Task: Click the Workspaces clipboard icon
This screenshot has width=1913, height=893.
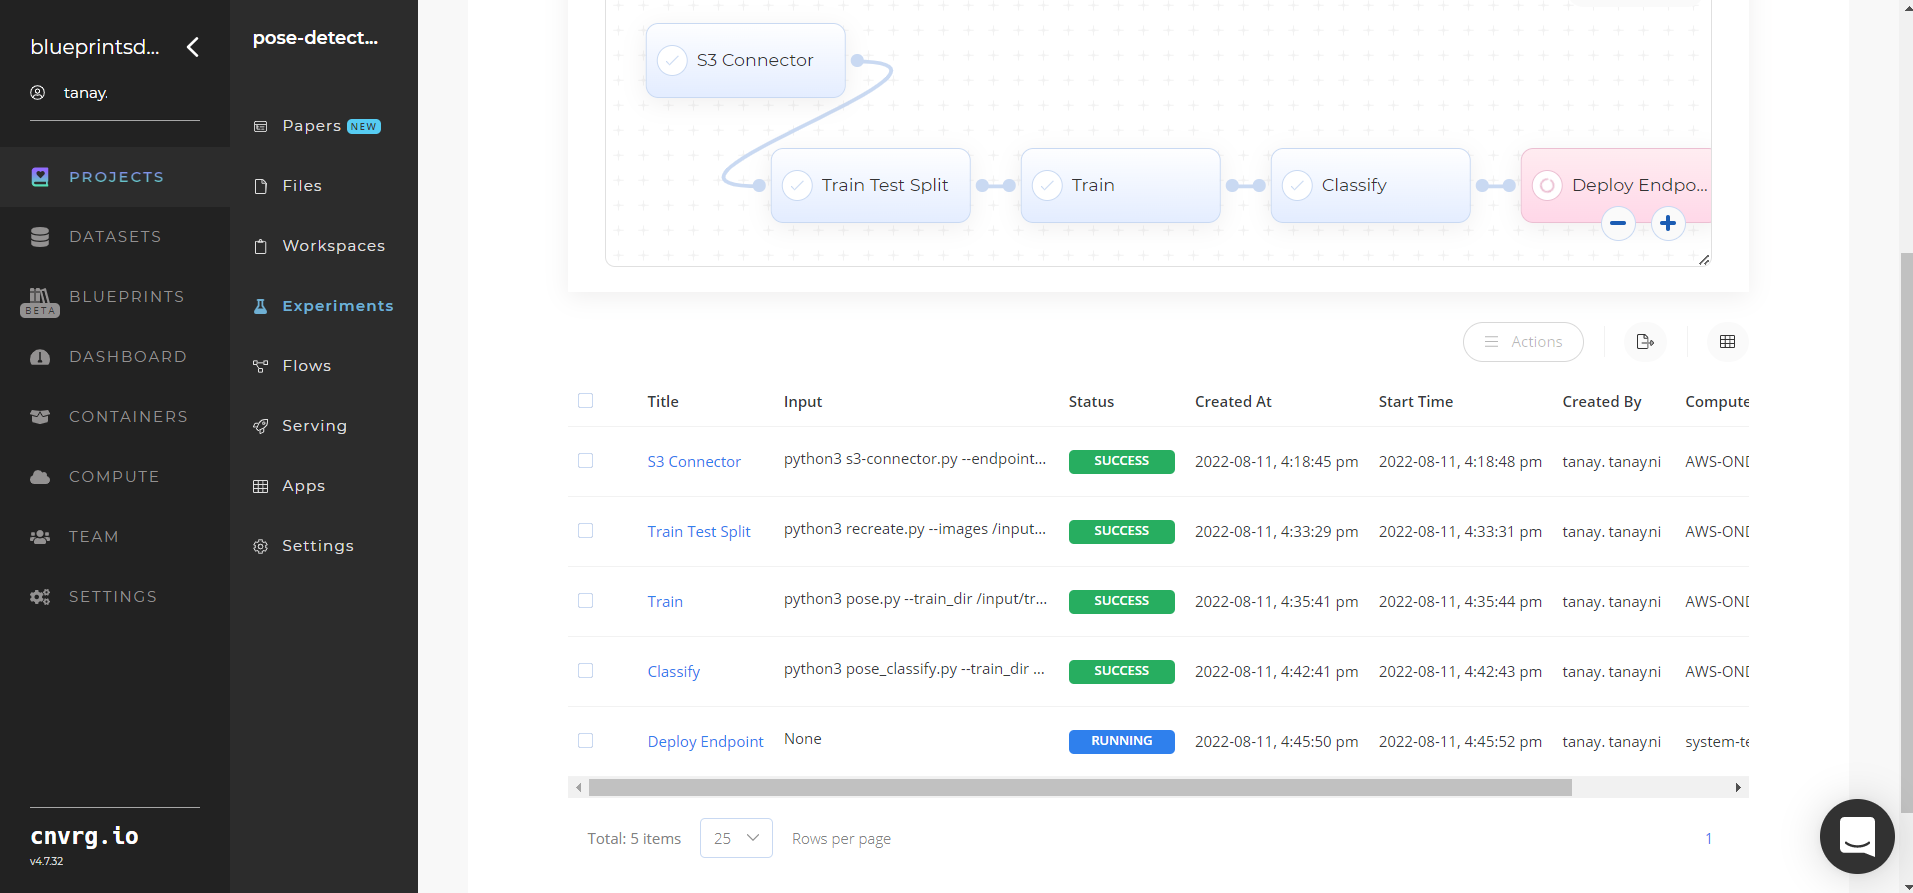Action: [x=261, y=246]
